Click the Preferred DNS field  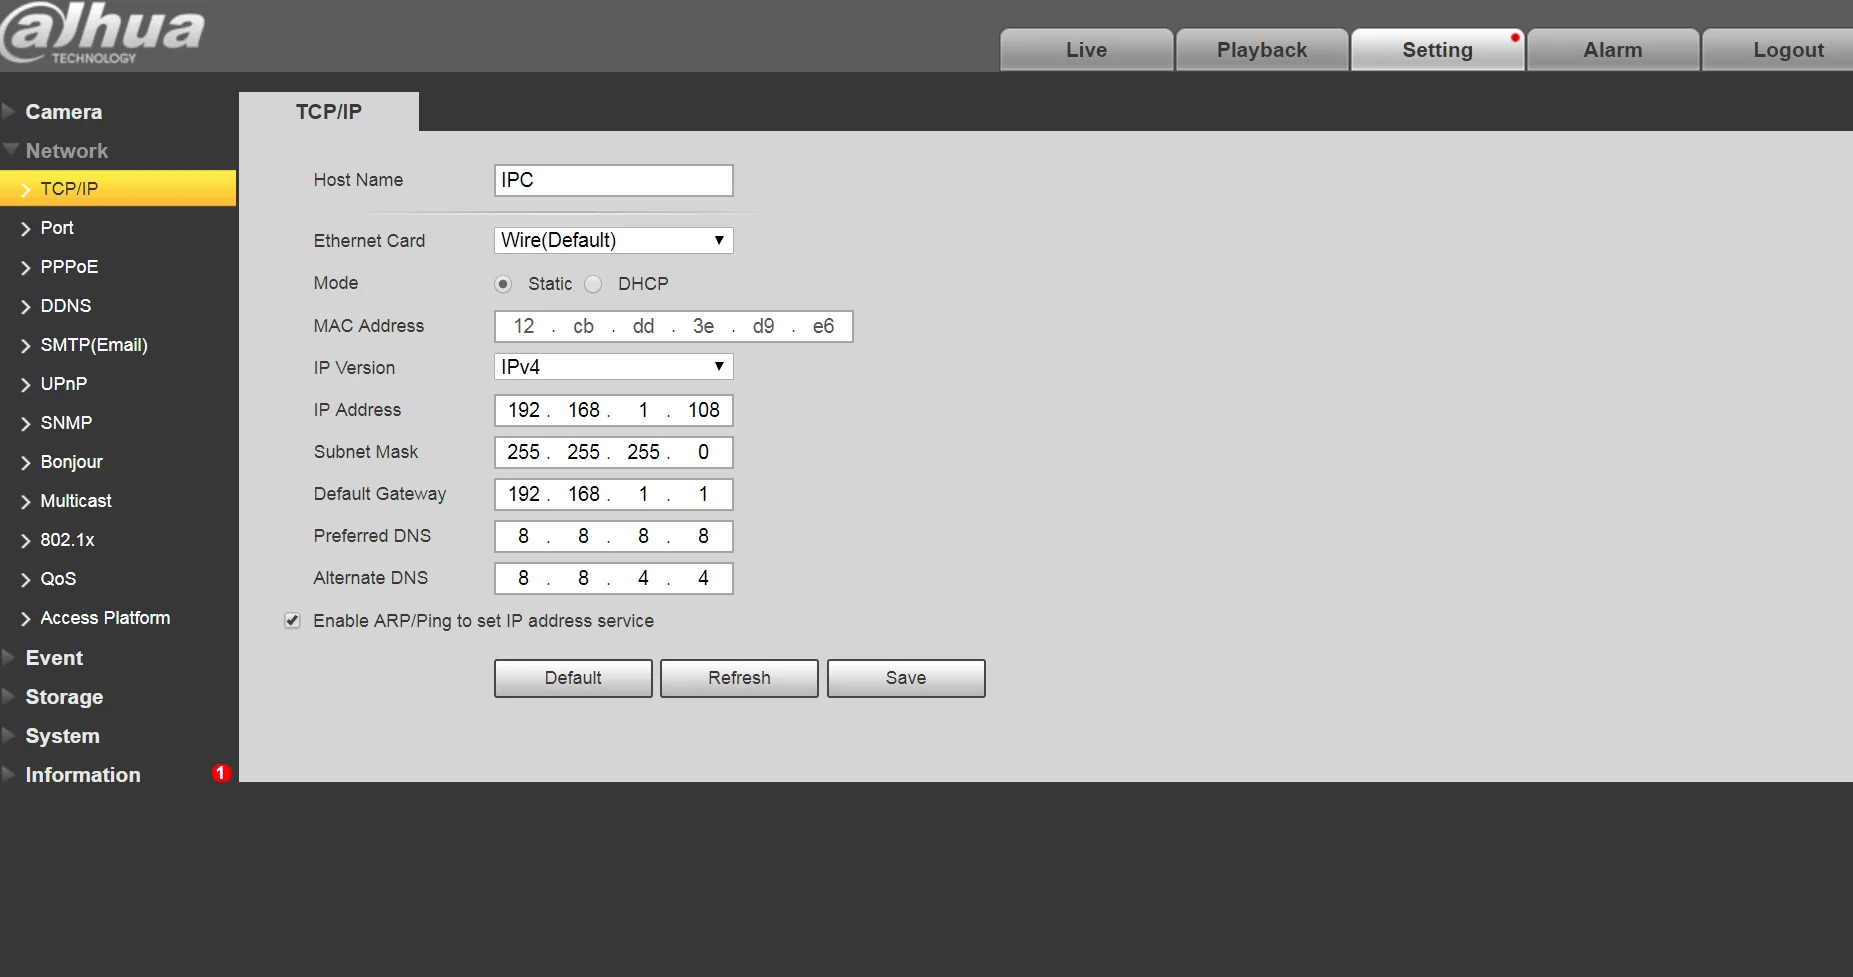coord(613,536)
